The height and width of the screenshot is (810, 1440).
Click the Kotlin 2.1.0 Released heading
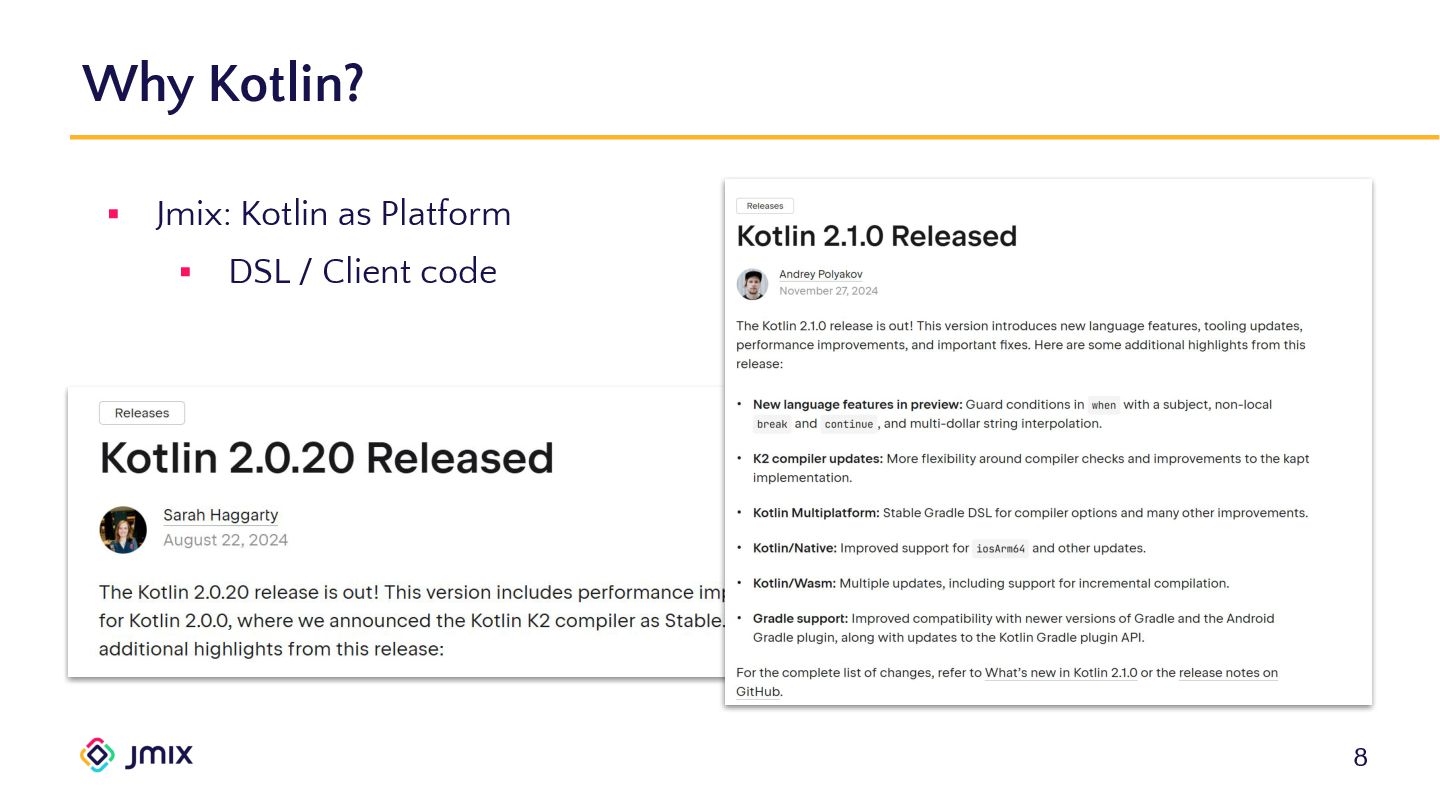(876, 236)
